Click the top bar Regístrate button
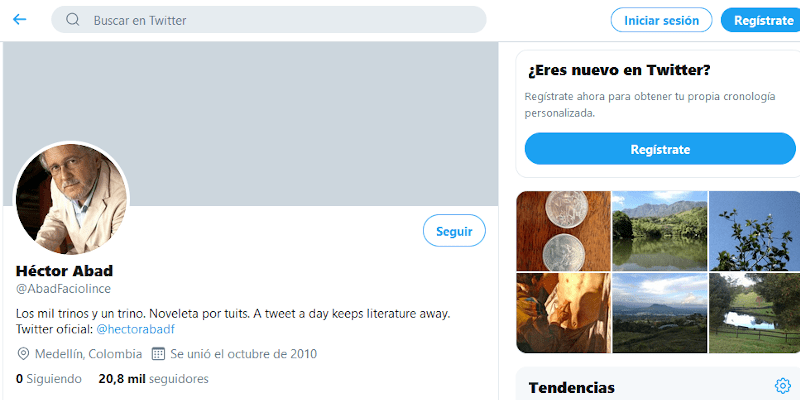This screenshot has width=800, height=400. (x=762, y=20)
